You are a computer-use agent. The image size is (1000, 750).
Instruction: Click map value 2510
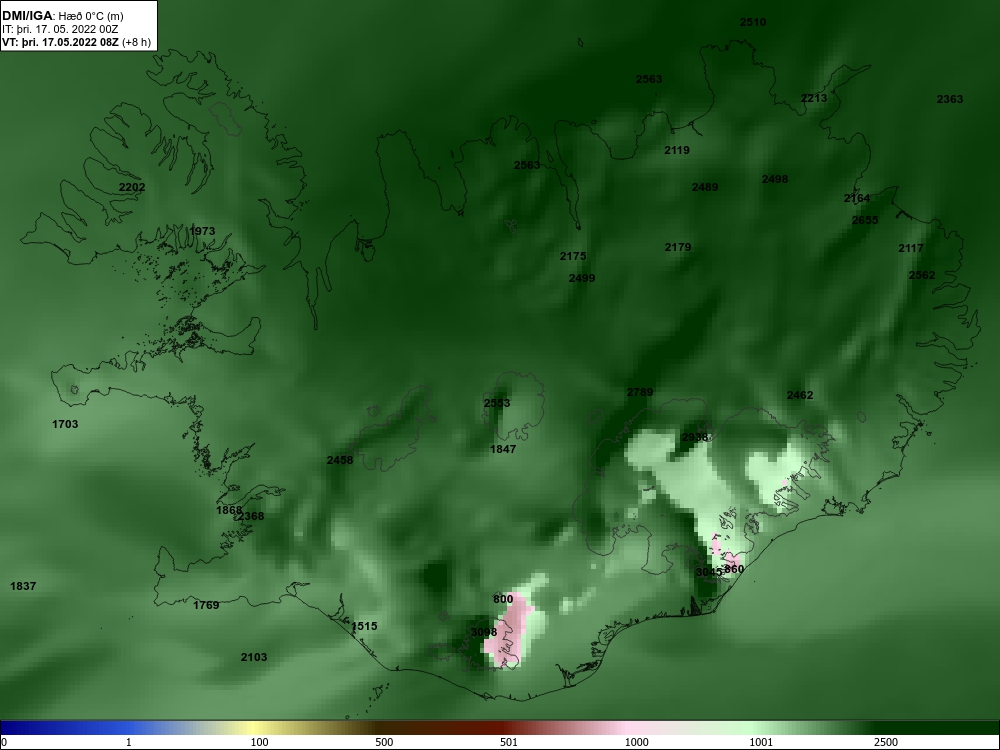[x=753, y=22]
